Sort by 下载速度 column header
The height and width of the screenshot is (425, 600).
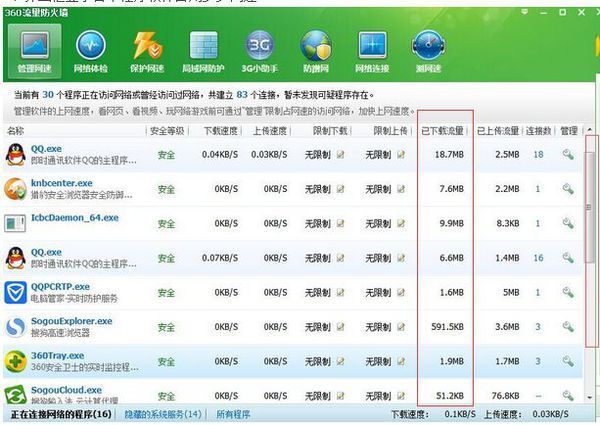click(221, 131)
